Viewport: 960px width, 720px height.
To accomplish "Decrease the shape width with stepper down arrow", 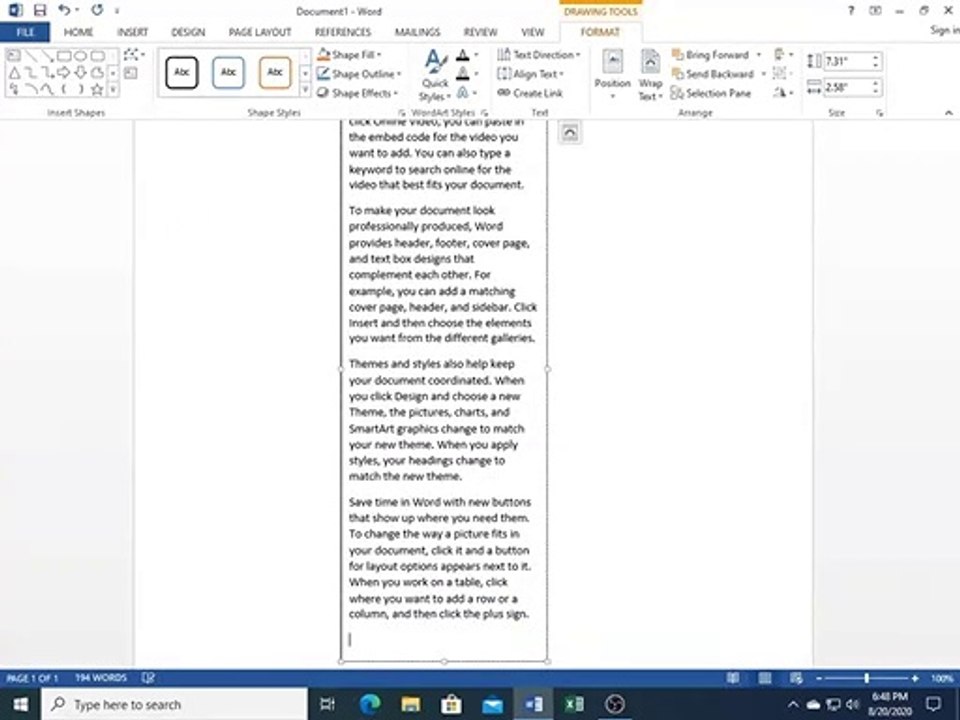I will pyautogui.click(x=876, y=92).
